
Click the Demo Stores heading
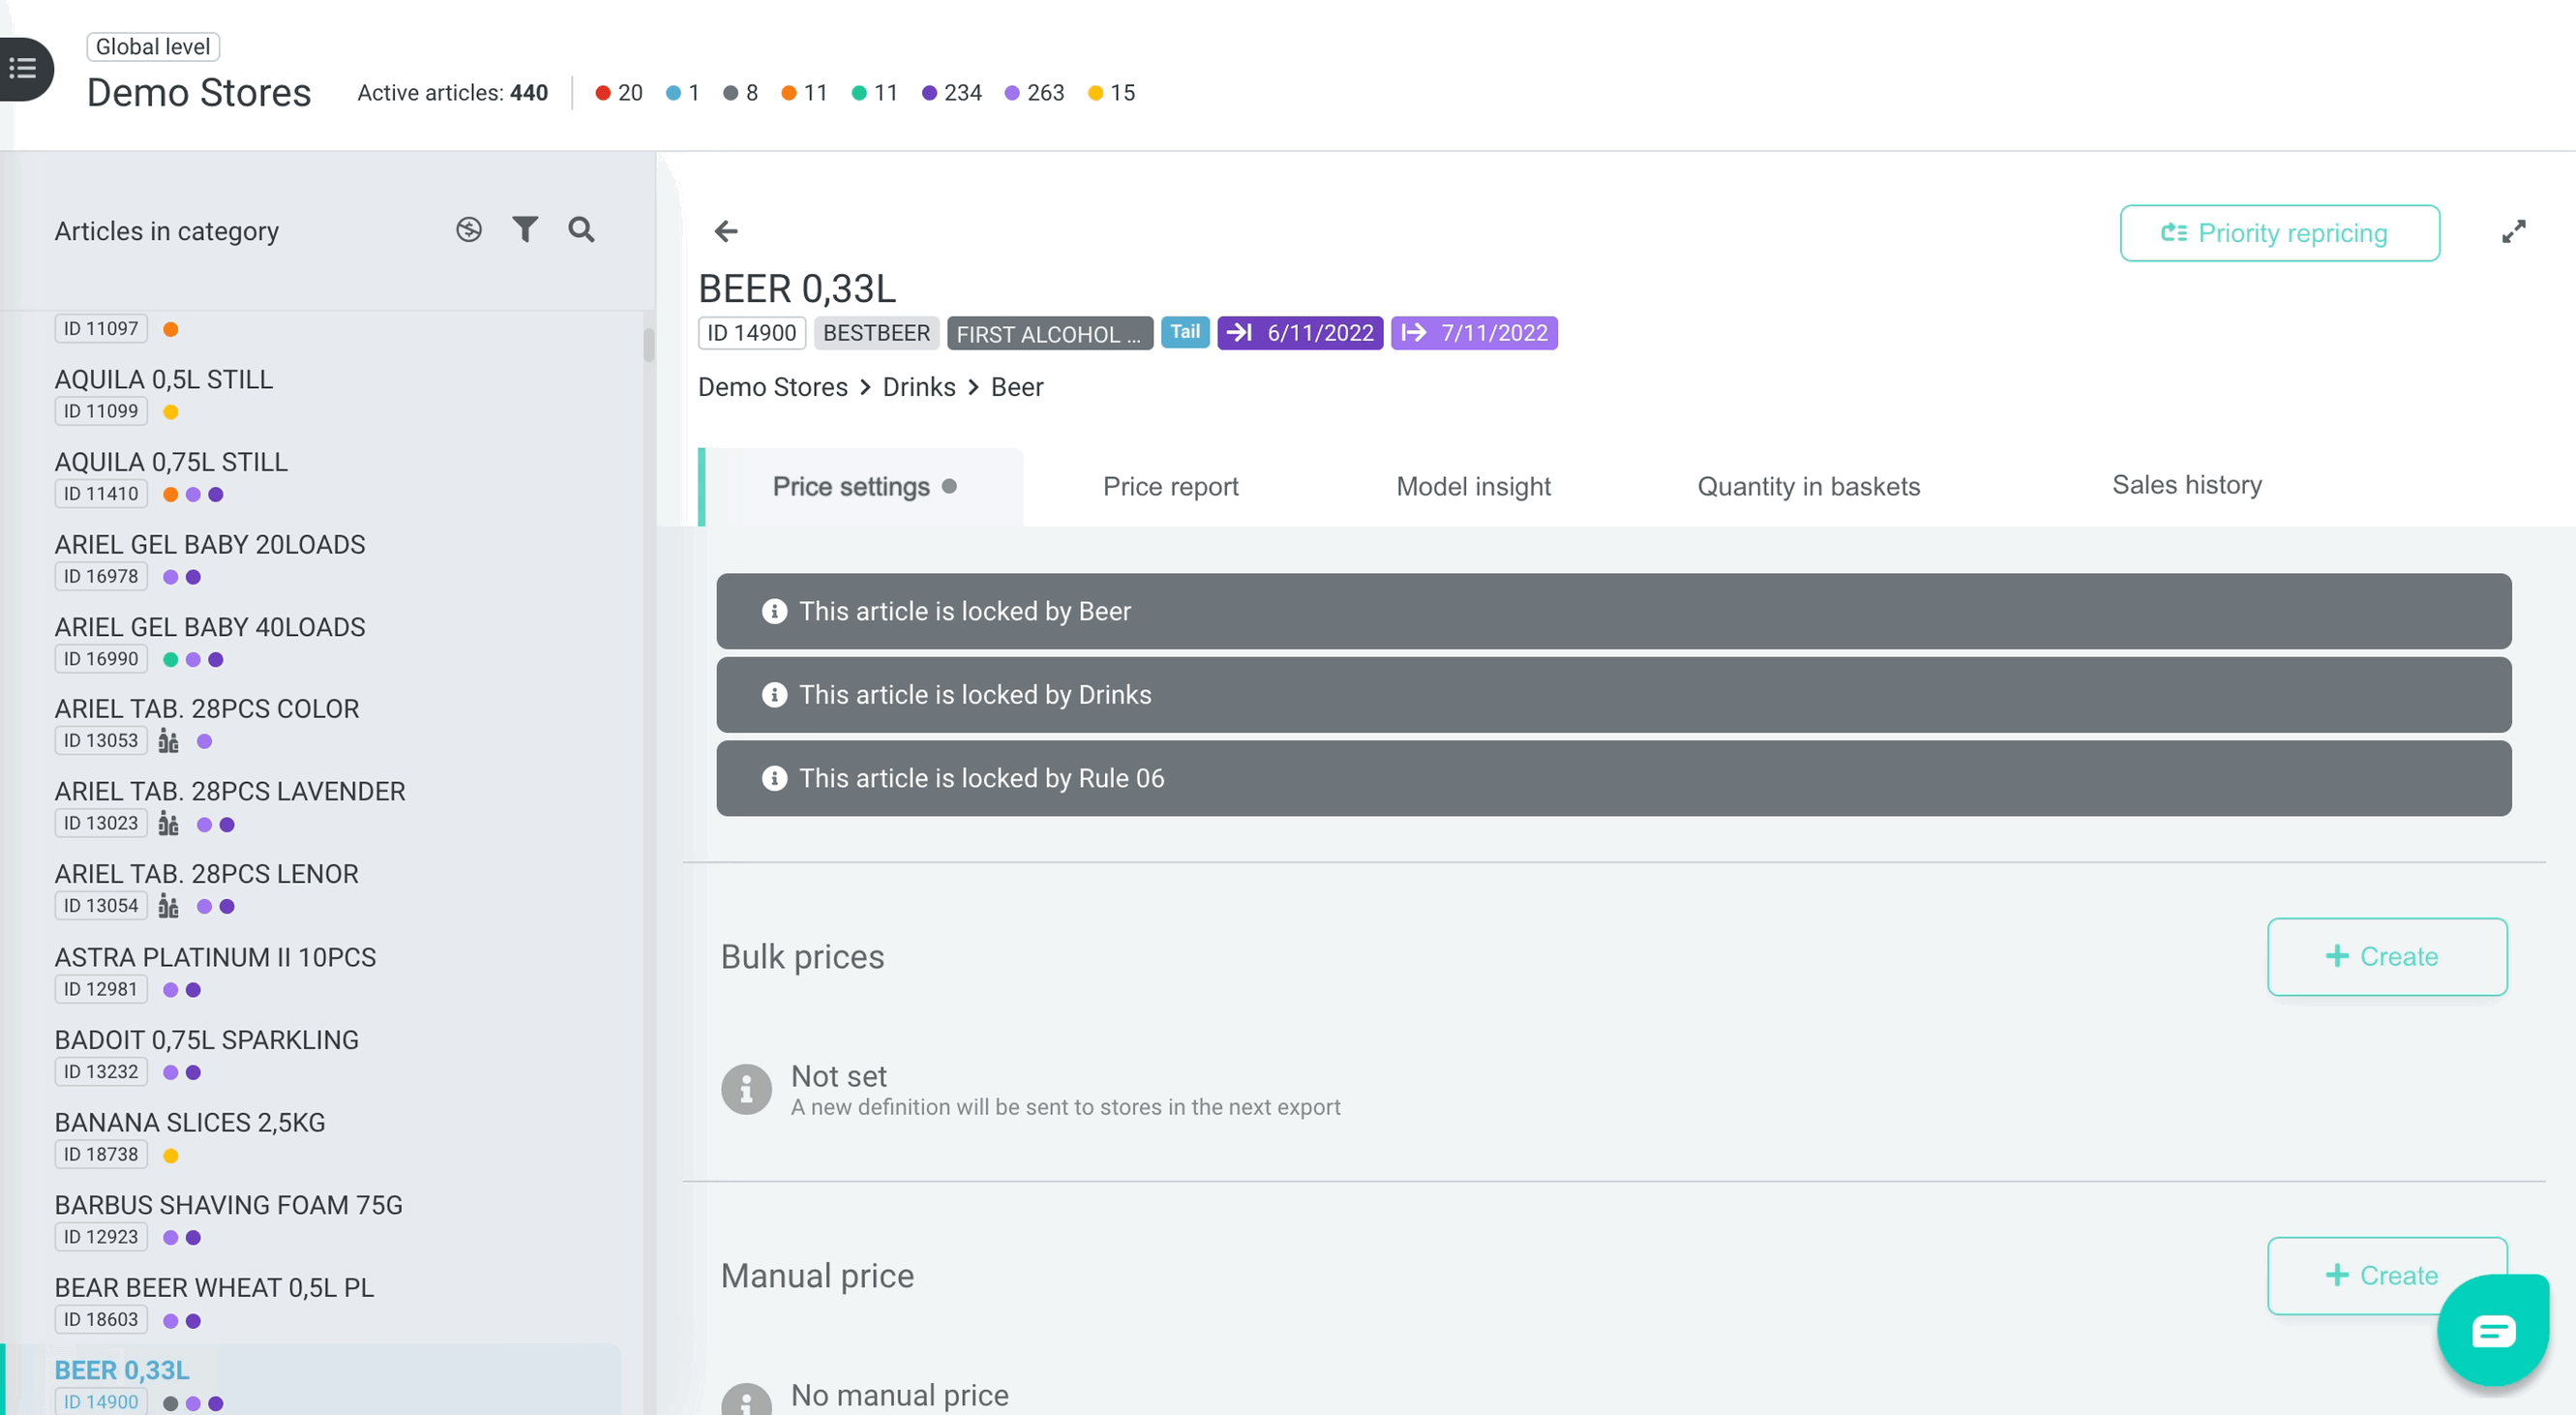click(199, 93)
